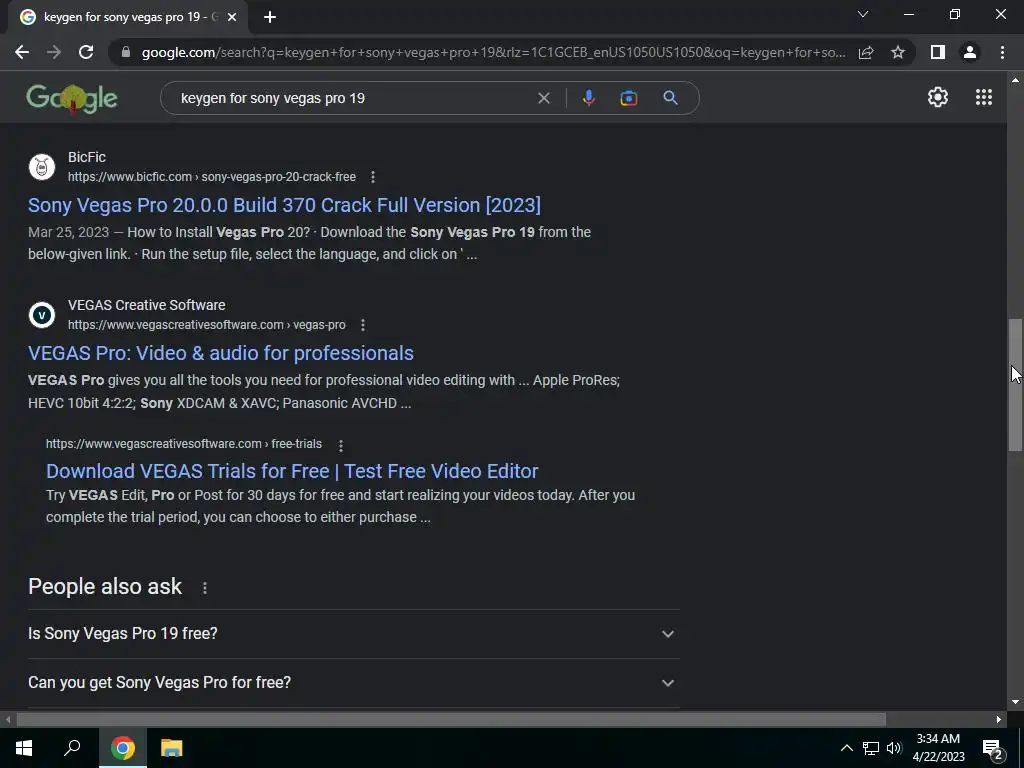The width and height of the screenshot is (1024, 768).
Task: Open Chrome profile menu
Action: click(x=970, y=52)
